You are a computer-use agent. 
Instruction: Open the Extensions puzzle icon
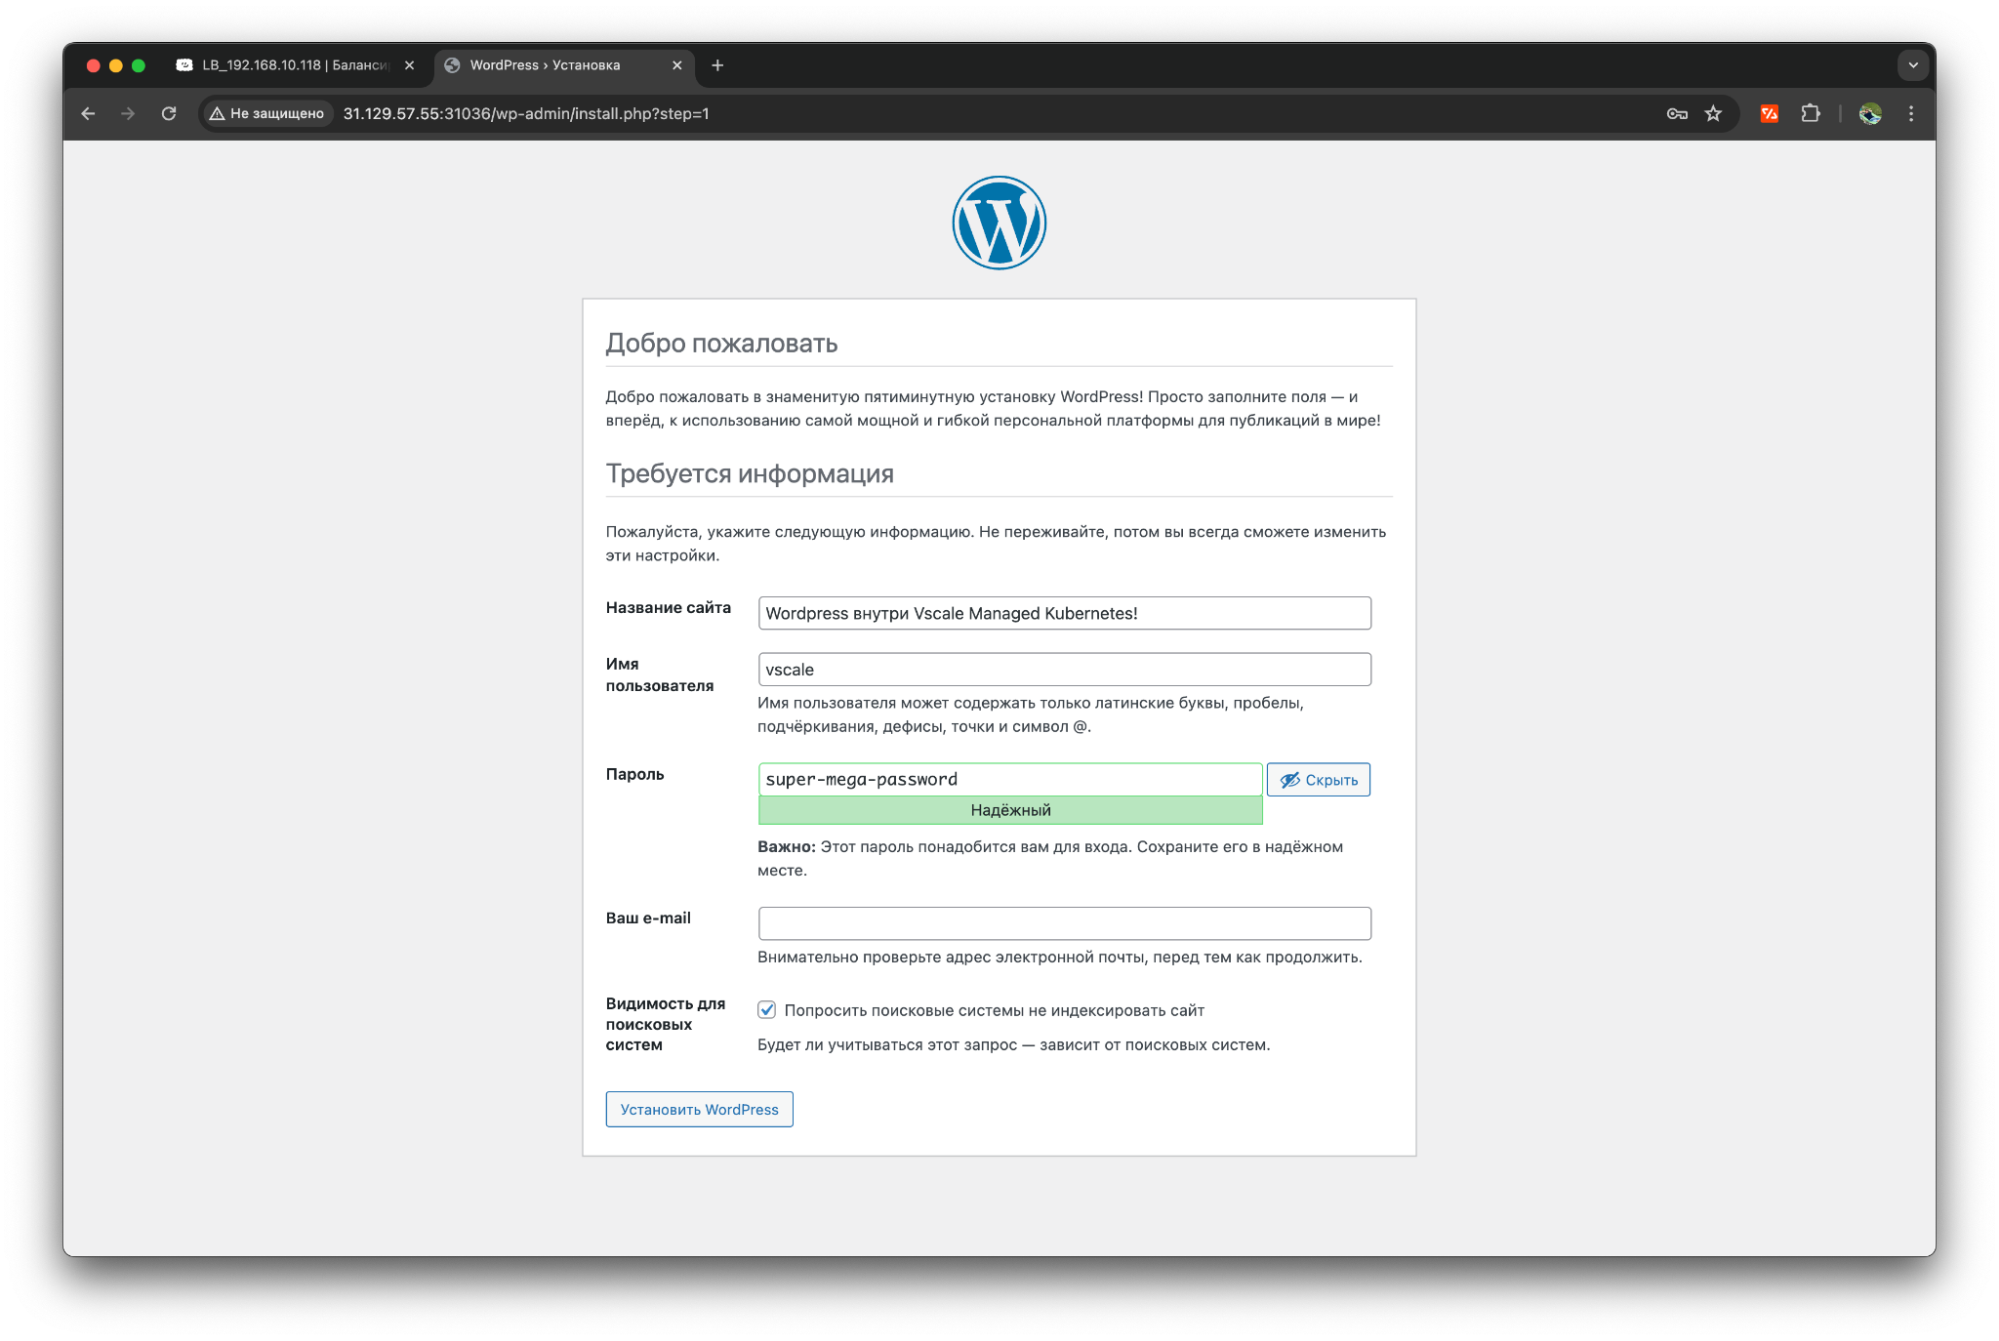[x=1810, y=114]
